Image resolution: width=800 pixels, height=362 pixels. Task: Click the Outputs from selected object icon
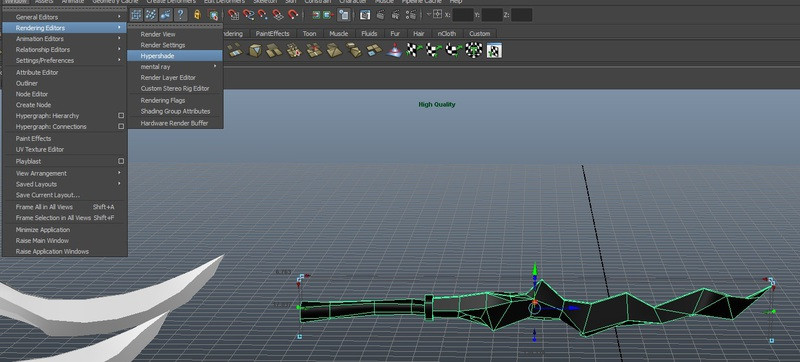[x=329, y=15]
